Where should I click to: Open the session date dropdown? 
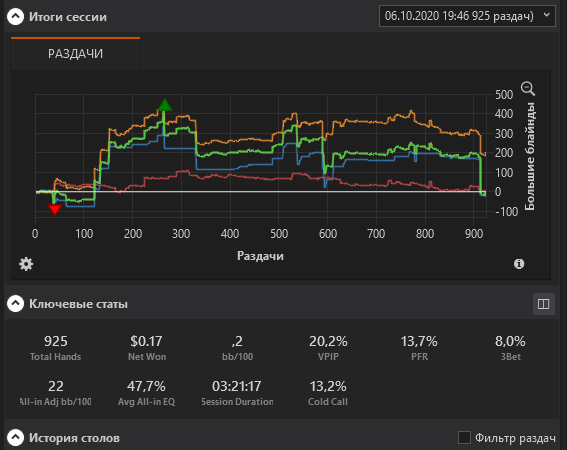[467, 16]
